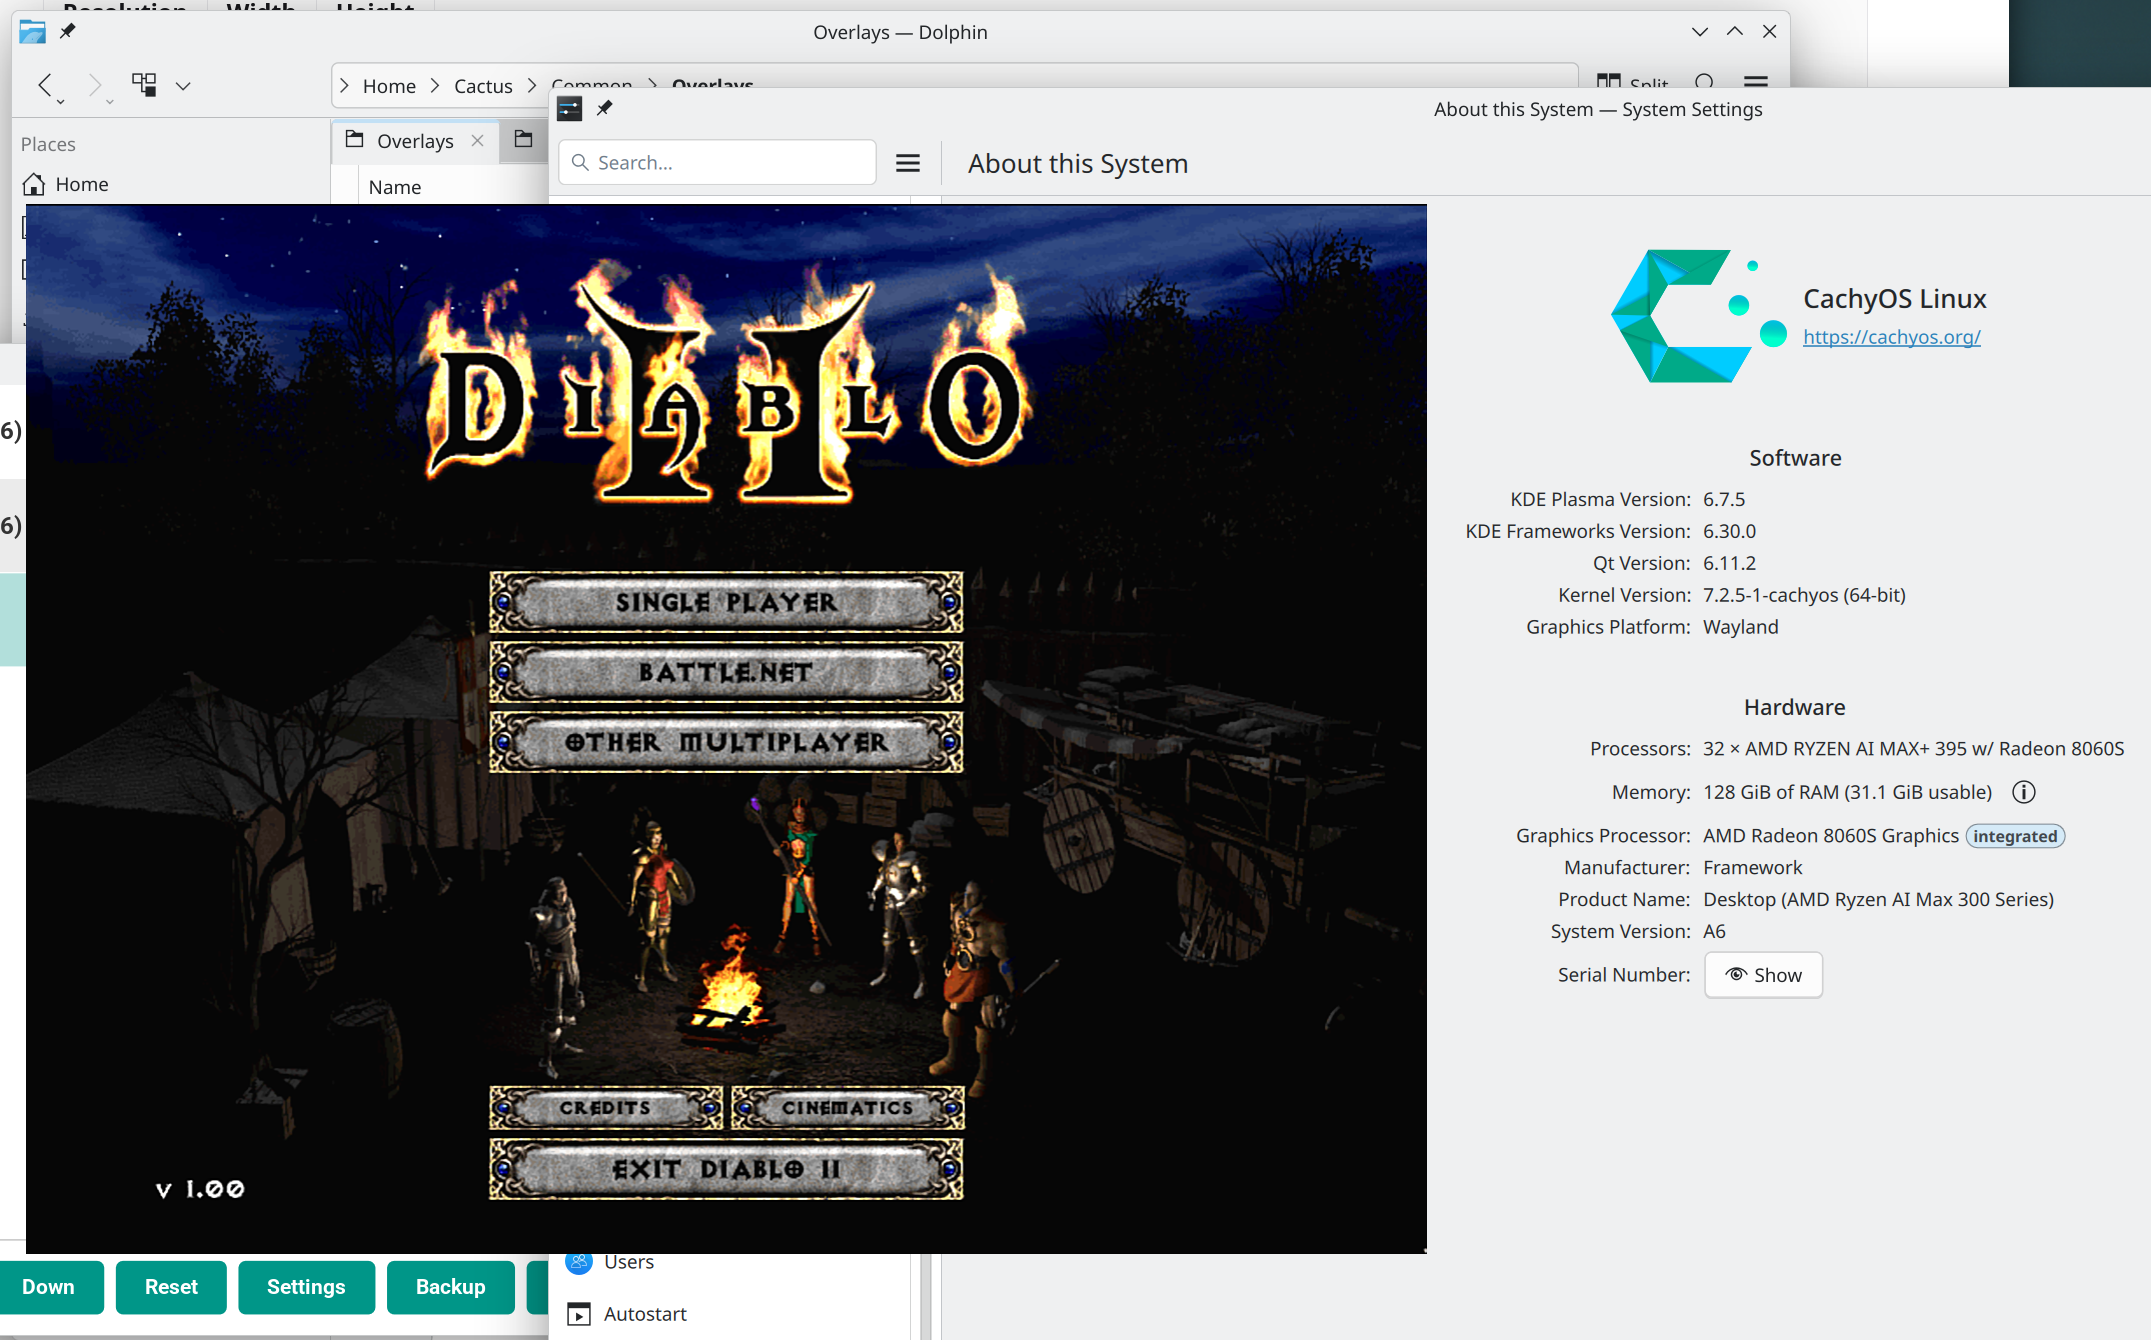
Task: Click the green Backup button
Action: (x=451, y=1287)
